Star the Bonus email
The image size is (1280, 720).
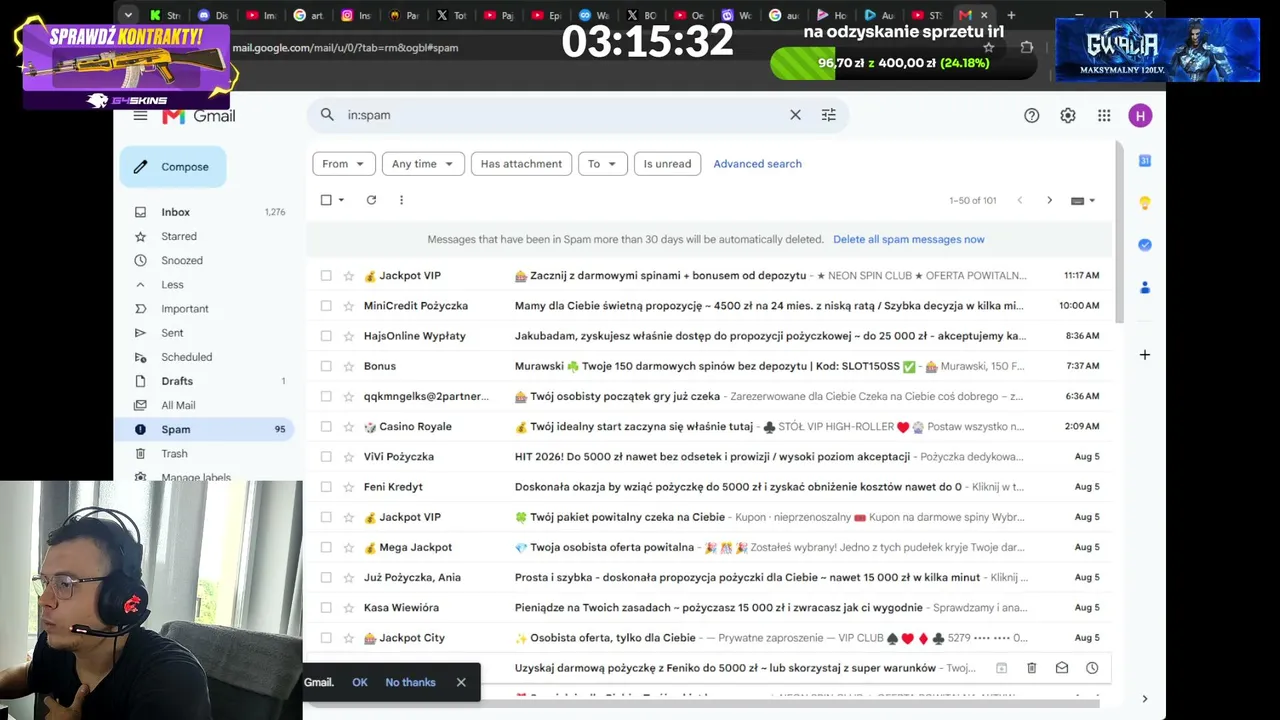[x=349, y=366]
